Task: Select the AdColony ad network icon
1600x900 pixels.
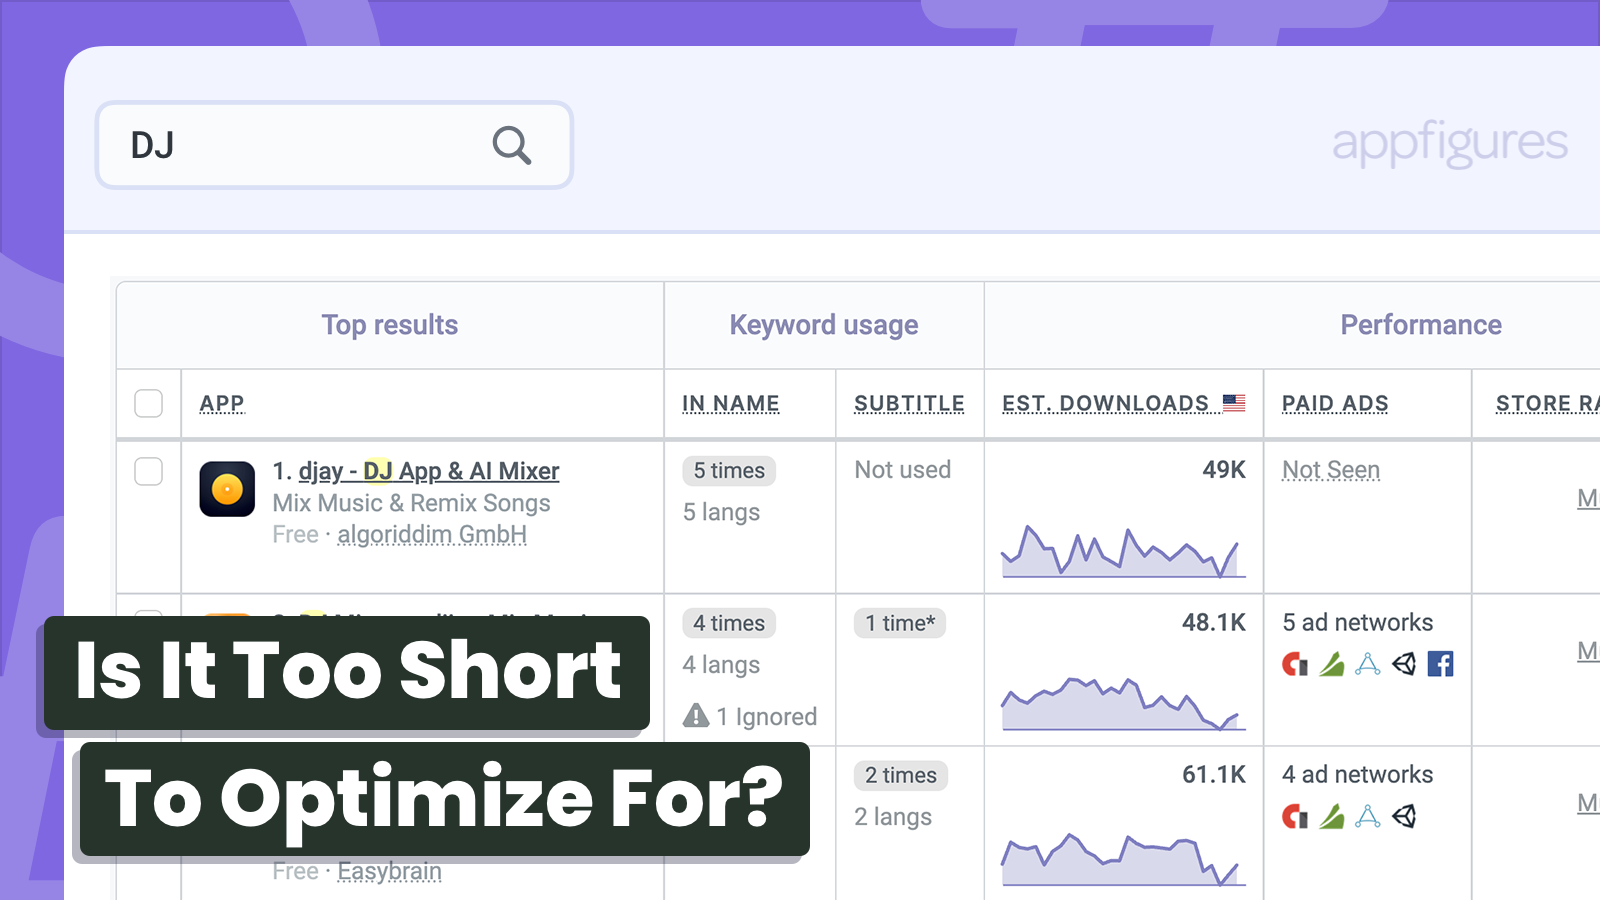Action: pyautogui.click(x=1295, y=664)
